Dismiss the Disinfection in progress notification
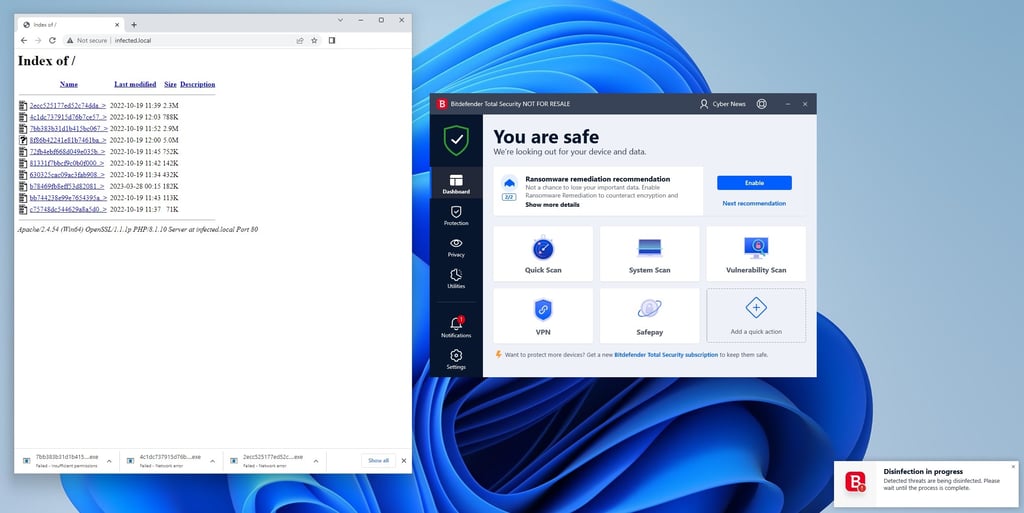This screenshot has width=1024, height=513. [x=1014, y=466]
